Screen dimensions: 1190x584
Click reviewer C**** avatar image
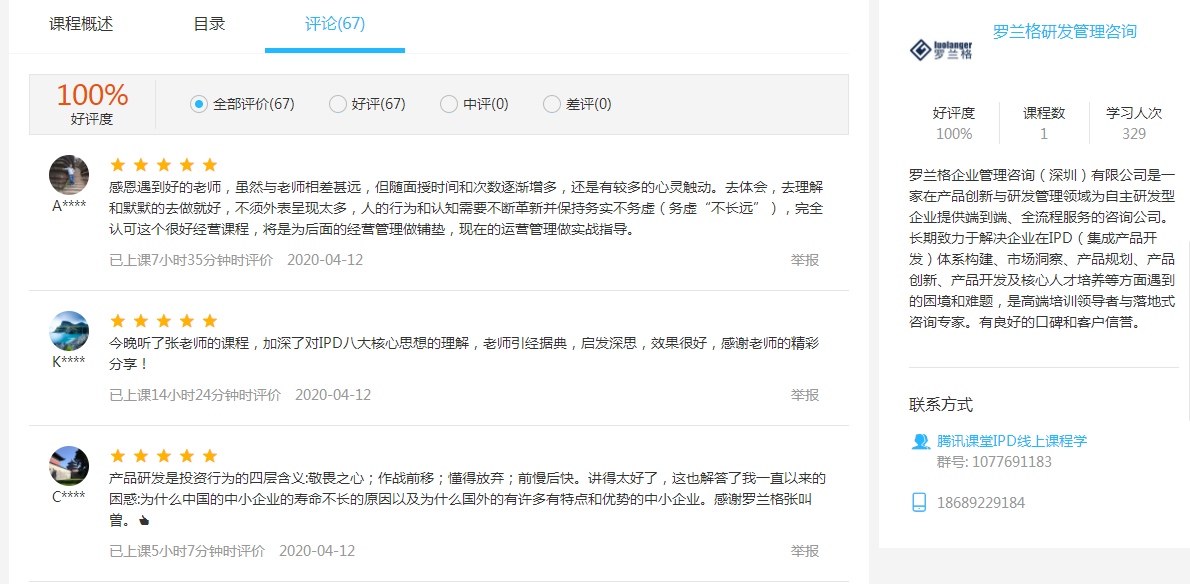(69, 466)
